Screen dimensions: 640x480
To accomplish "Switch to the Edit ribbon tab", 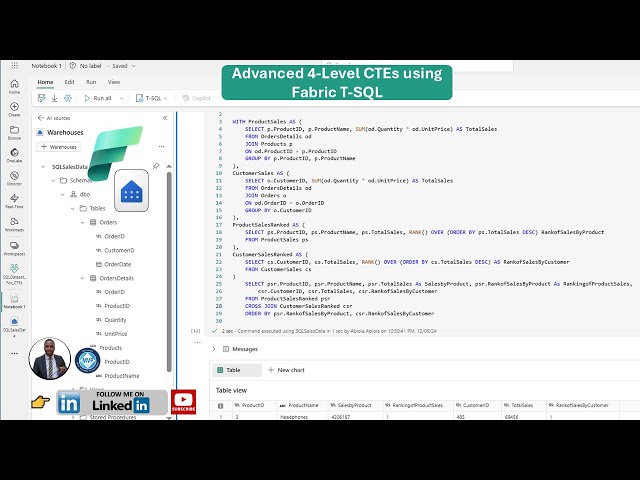I will tap(69, 82).
